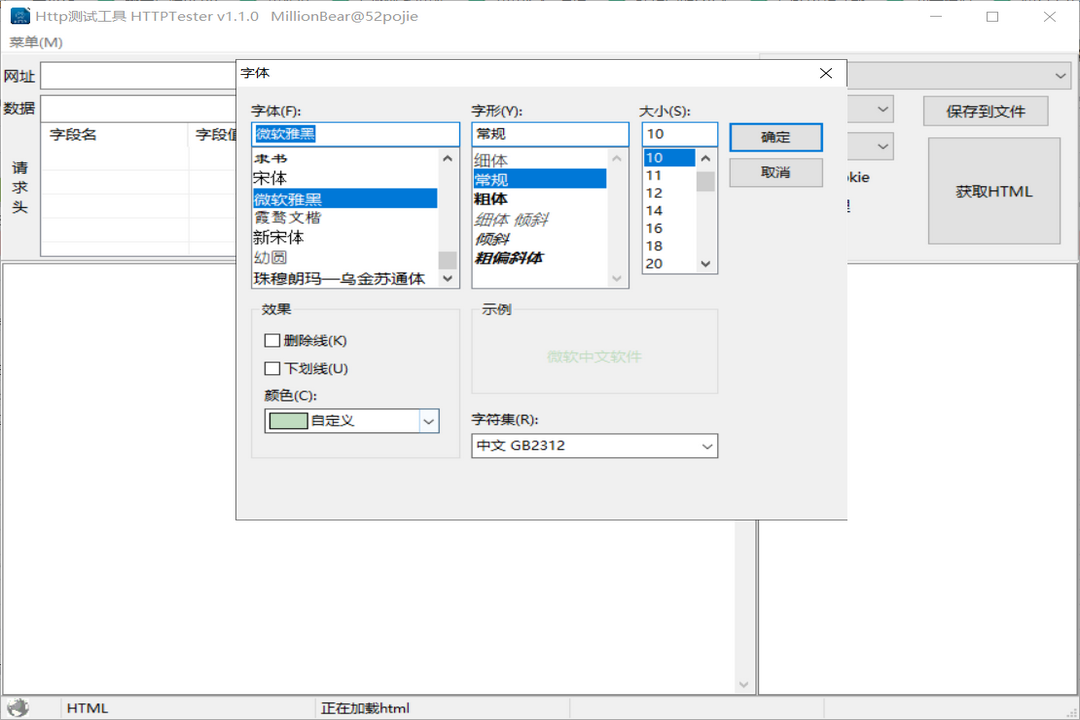This screenshot has width=1080, height=720.
Task: Open the 颜色 color dropdown
Action: pos(429,420)
